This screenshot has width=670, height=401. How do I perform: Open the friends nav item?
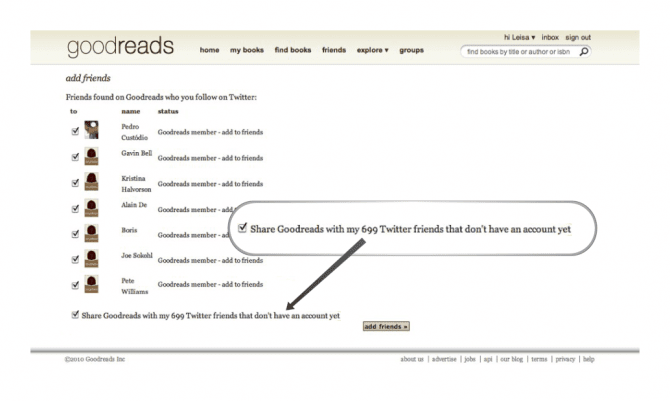[x=334, y=50]
